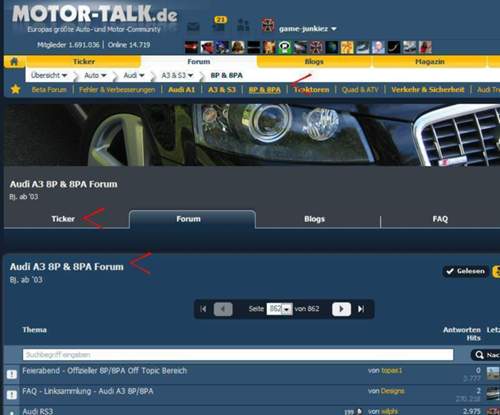Image resolution: width=500 pixels, height=415 pixels.
Task: Click game-junkiez profile avatar
Action: (x=268, y=25)
